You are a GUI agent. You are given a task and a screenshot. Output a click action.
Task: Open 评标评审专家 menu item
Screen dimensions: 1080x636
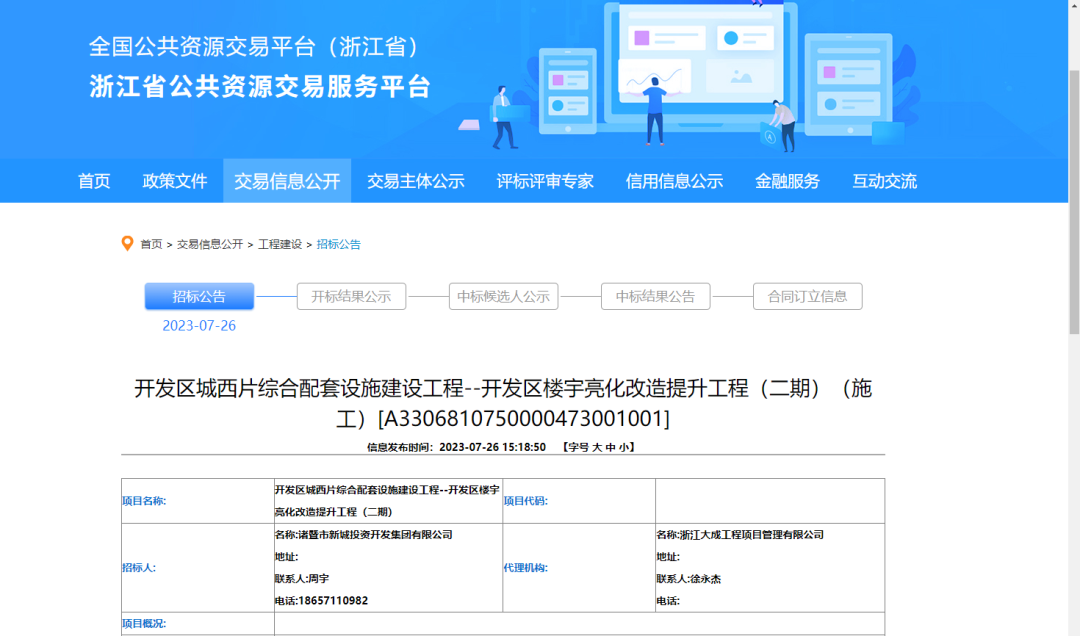click(545, 181)
